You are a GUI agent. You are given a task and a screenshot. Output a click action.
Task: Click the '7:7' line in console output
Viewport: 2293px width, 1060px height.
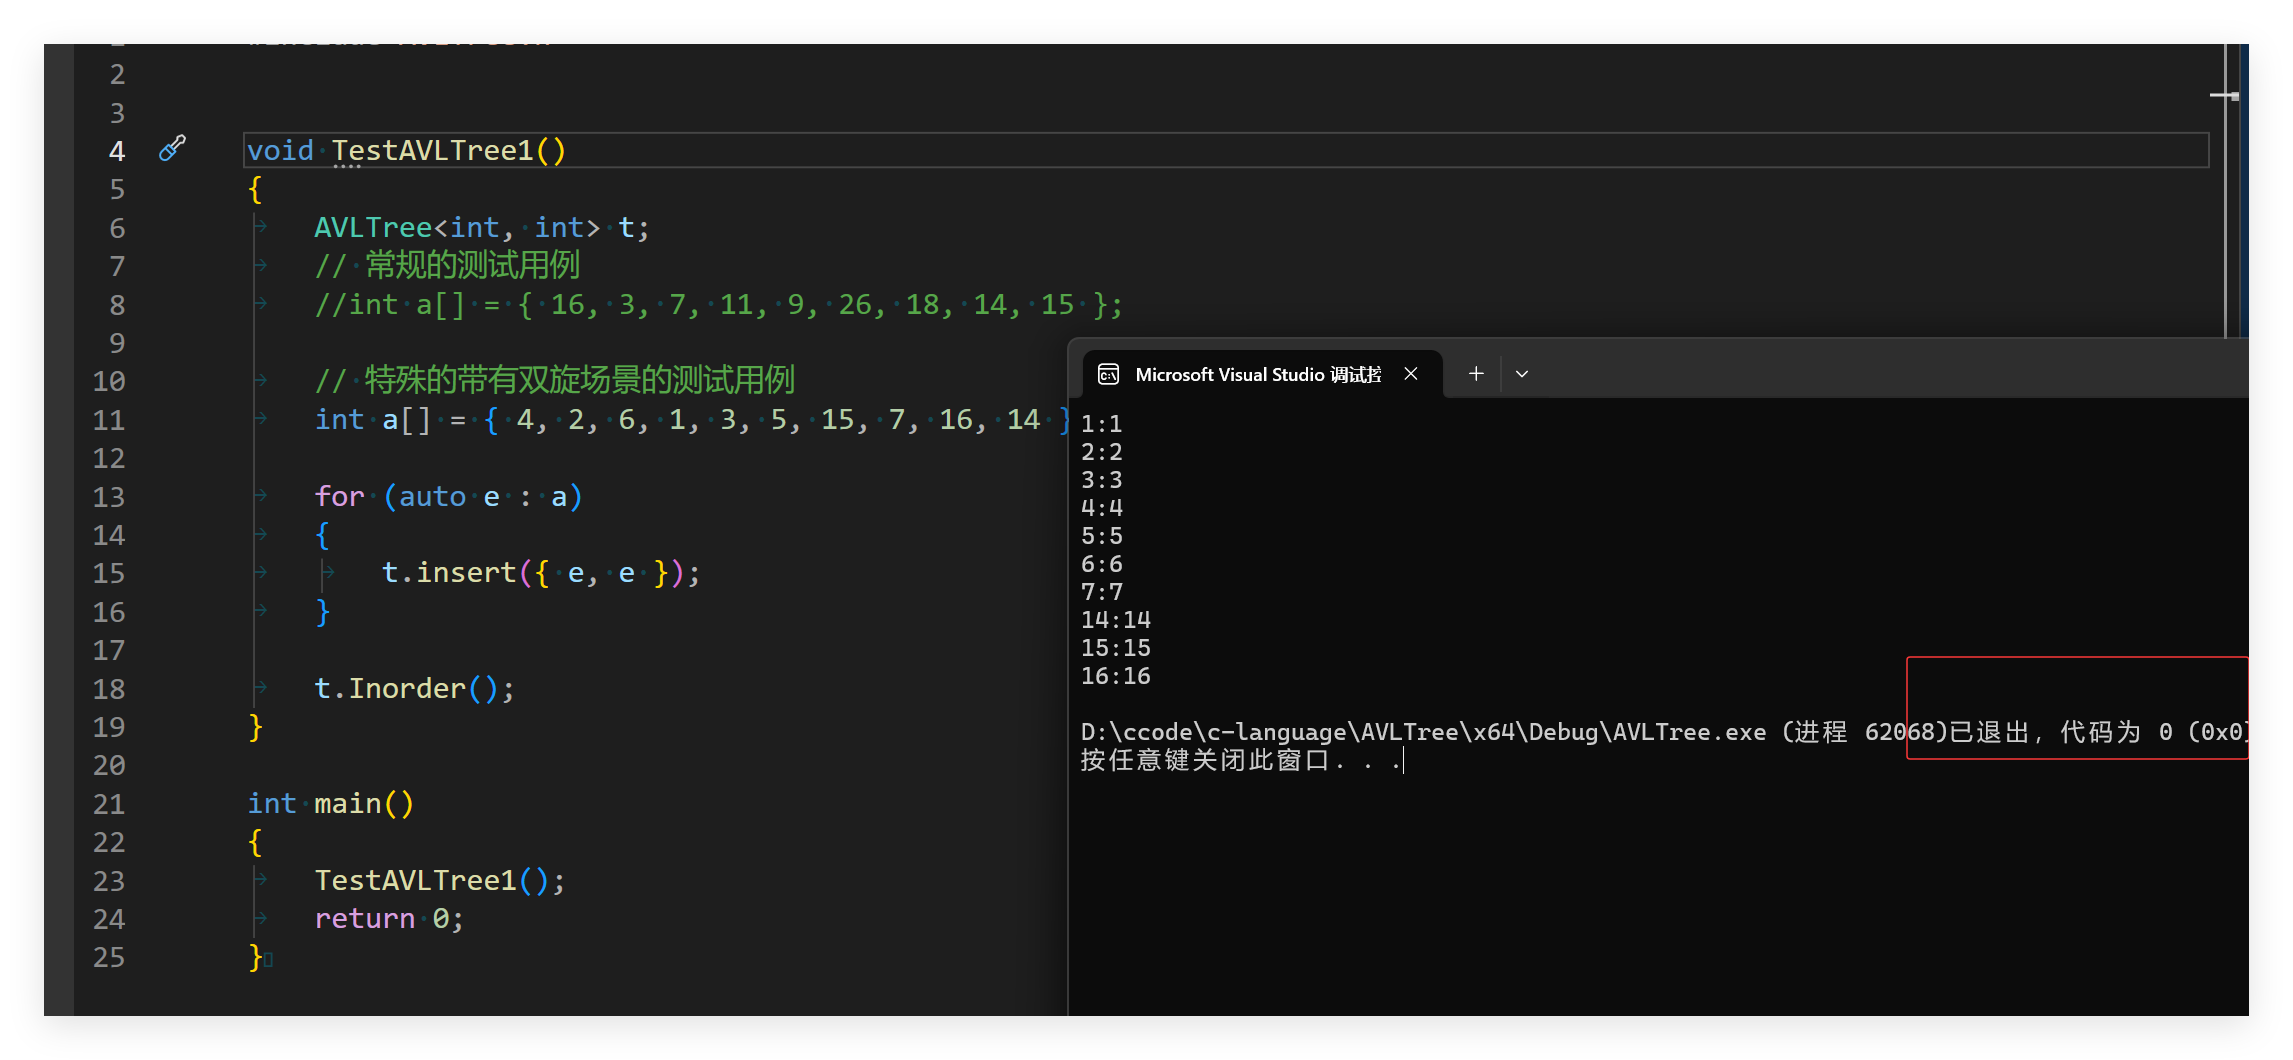(1101, 592)
